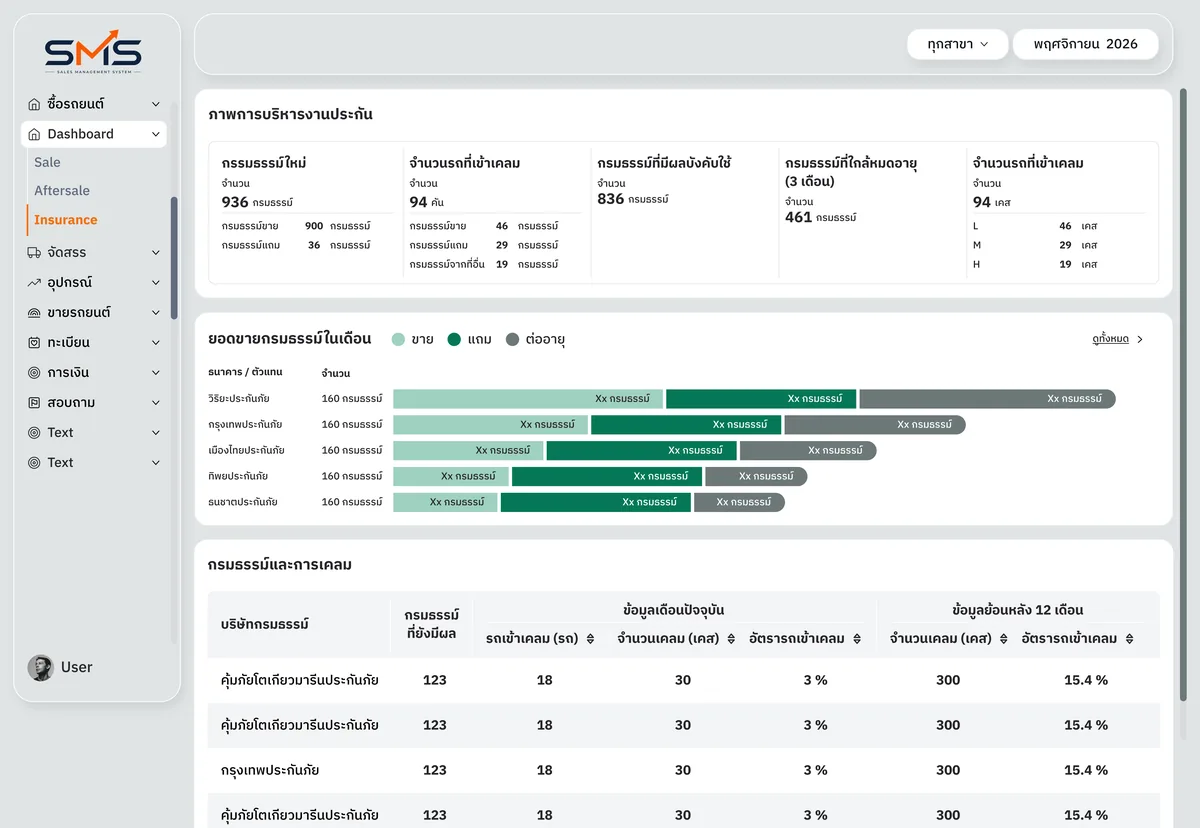Viewport: 1200px width, 828px height.
Task: Sort by current month จำนวนเคลม (เคส) arrows
Action: coord(731,639)
